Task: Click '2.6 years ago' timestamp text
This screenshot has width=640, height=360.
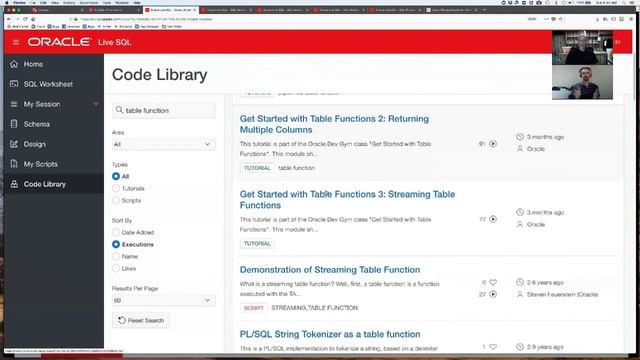Action: click(545, 282)
